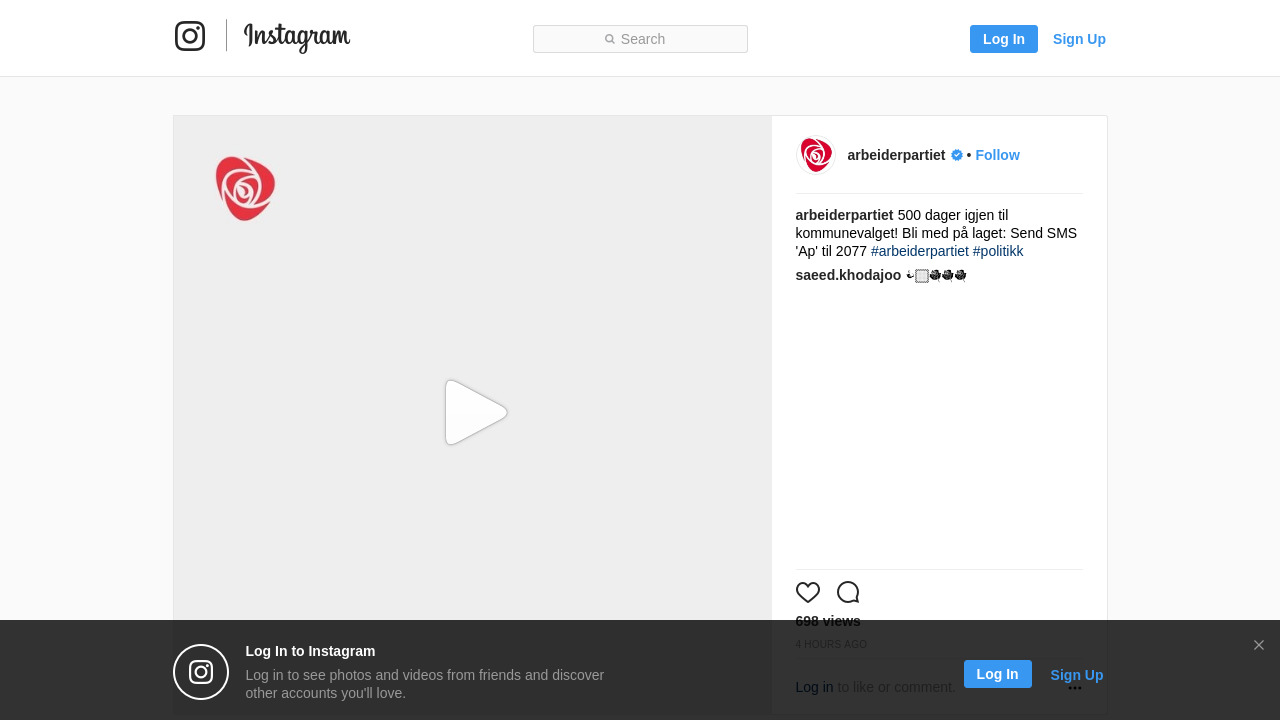This screenshot has height=720, width=1280.
Task: Click the search magnifier in the search box
Action: click(x=610, y=39)
